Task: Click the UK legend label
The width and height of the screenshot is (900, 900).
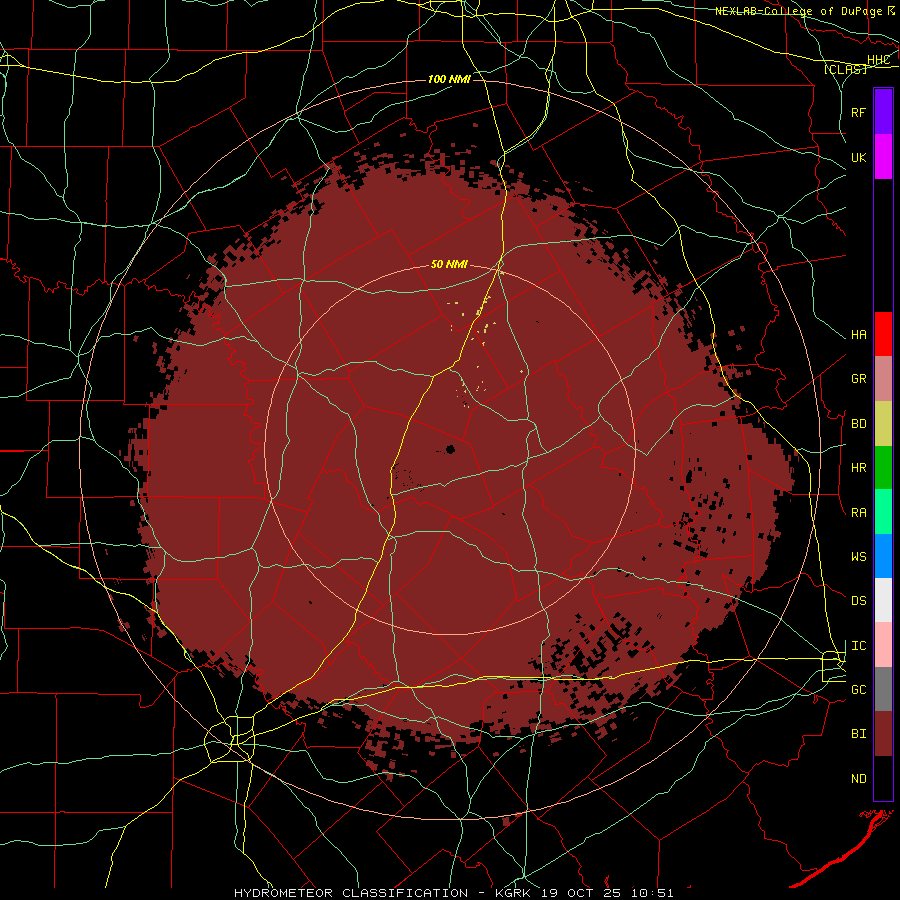Action: click(x=858, y=157)
